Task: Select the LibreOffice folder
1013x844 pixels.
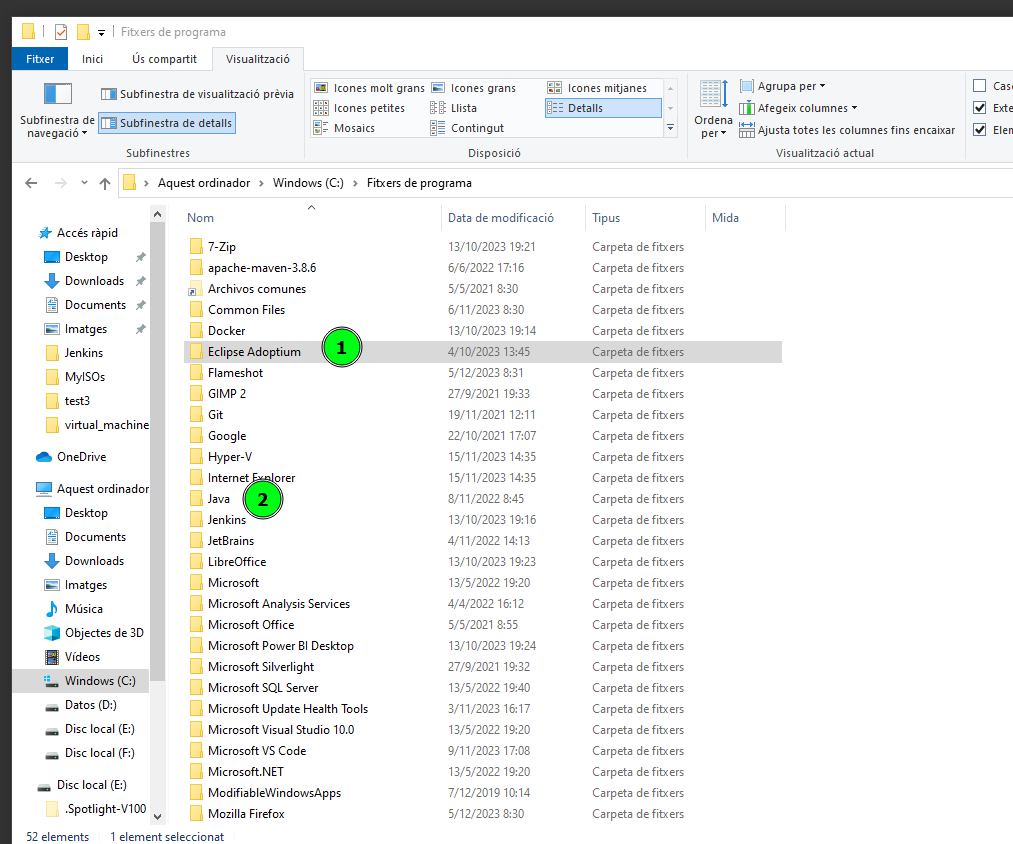Action: (483, 562)
